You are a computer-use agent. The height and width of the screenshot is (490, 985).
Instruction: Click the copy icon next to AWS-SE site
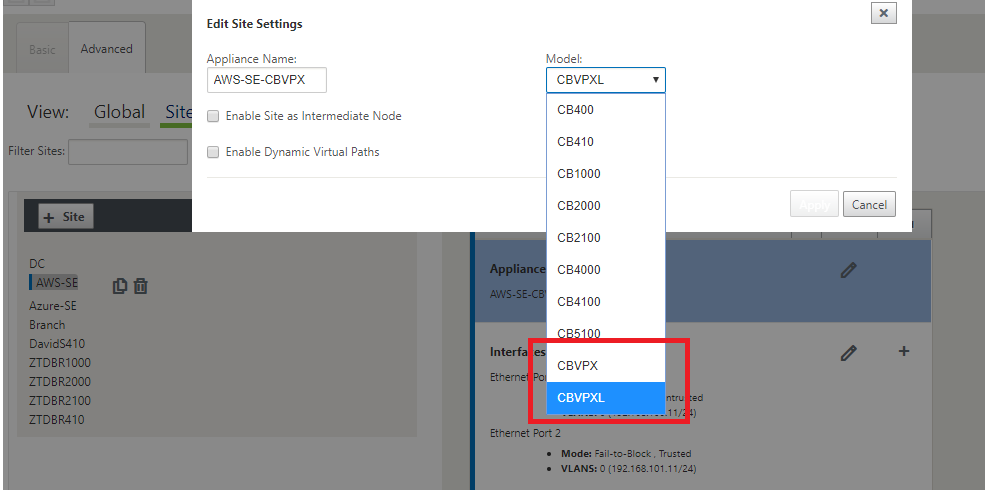[x=119, y=286]
